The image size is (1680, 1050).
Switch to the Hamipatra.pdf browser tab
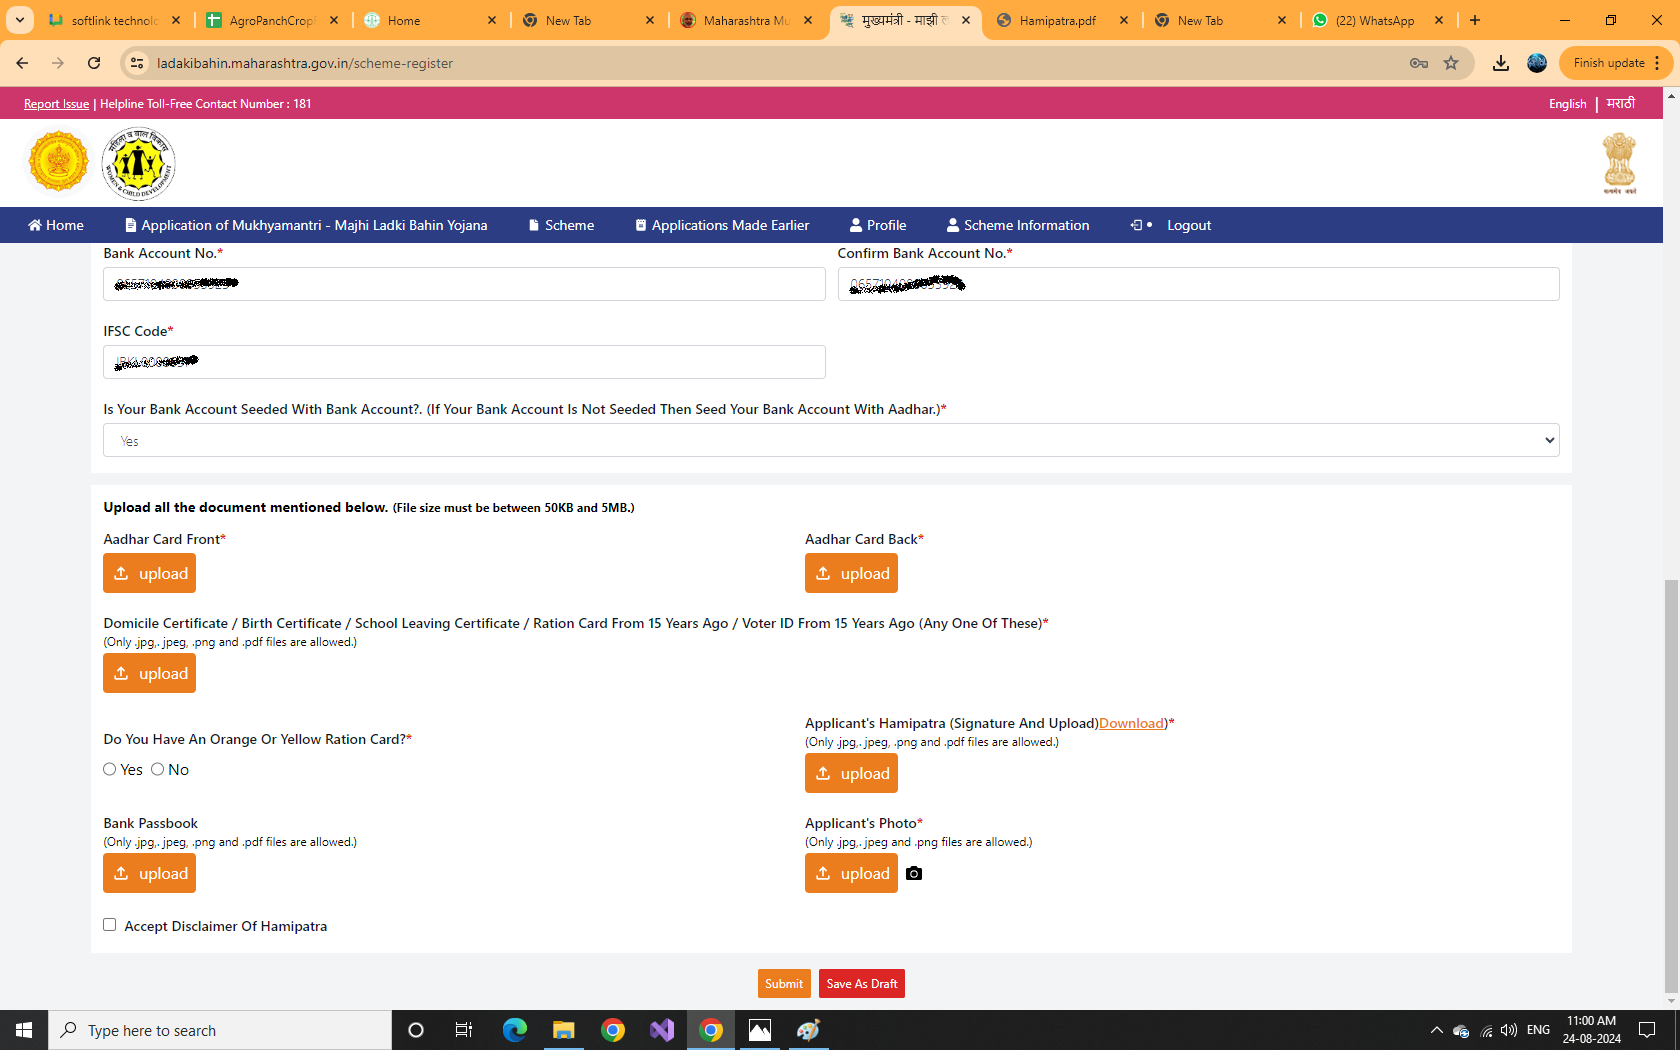tap(1057, 20)
